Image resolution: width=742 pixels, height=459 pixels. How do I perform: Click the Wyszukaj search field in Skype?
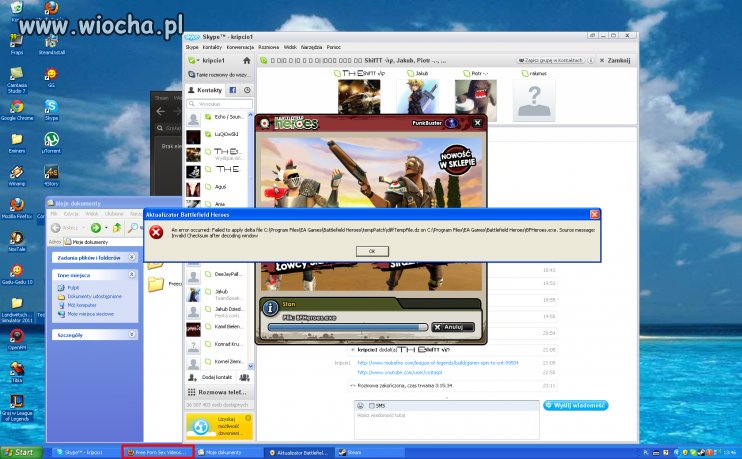pos(220,104)
